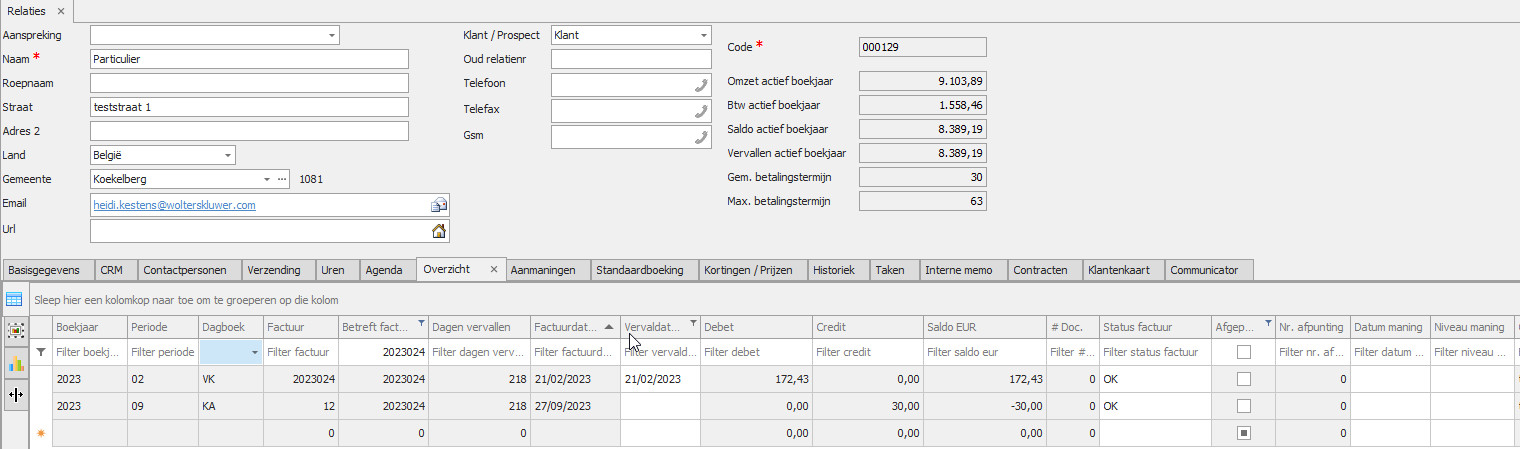This screenshot has height=449, width=1520.
Task: Click the filter icon on Betreft factuur column
Action: [421, 323]
